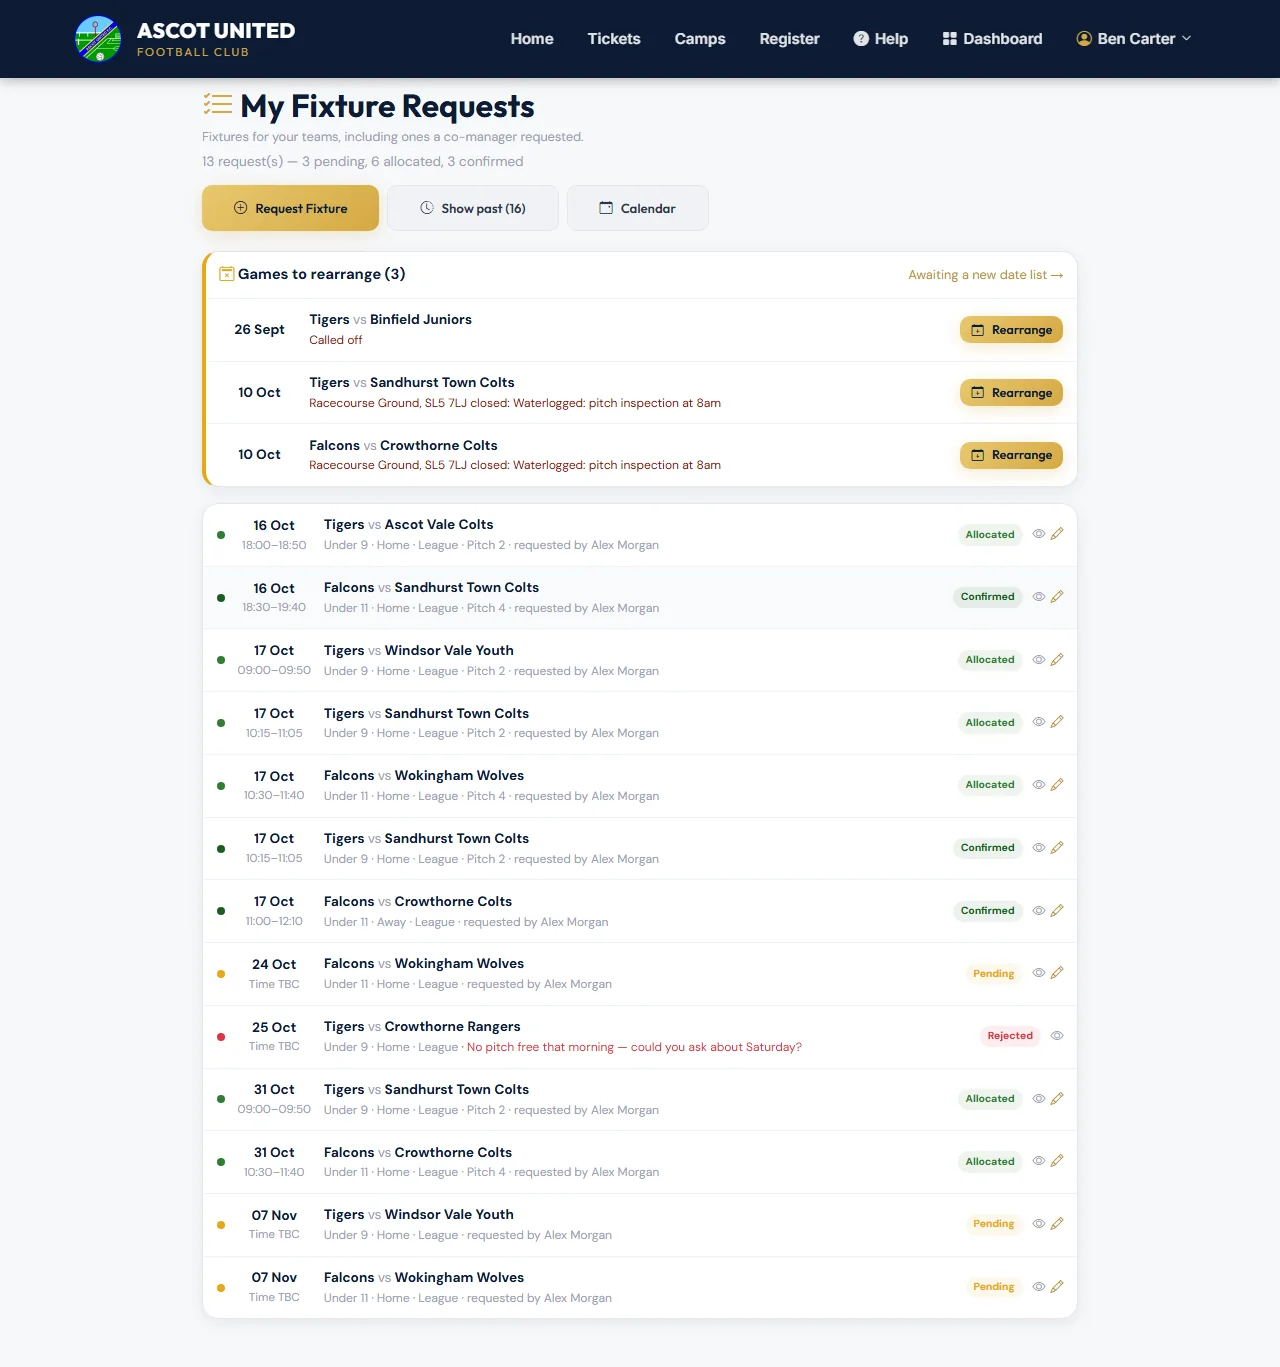The height and width of the screenshot is (1367, 1280).
Task: Rearrange the 26 Sept Tigers vs Binfield Juniors game
Action: (x=1011, y=330)
